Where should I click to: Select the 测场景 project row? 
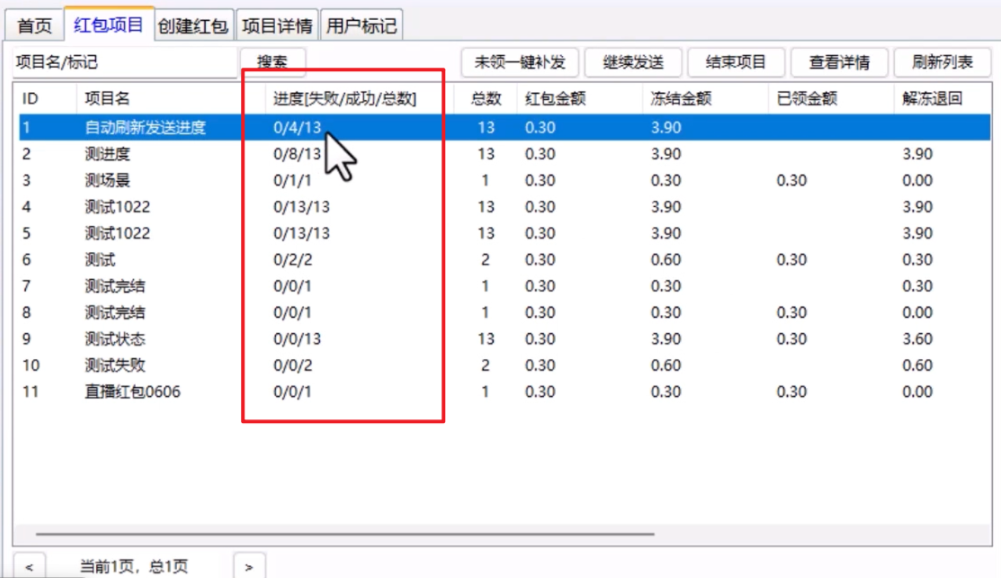pos(504,180)
